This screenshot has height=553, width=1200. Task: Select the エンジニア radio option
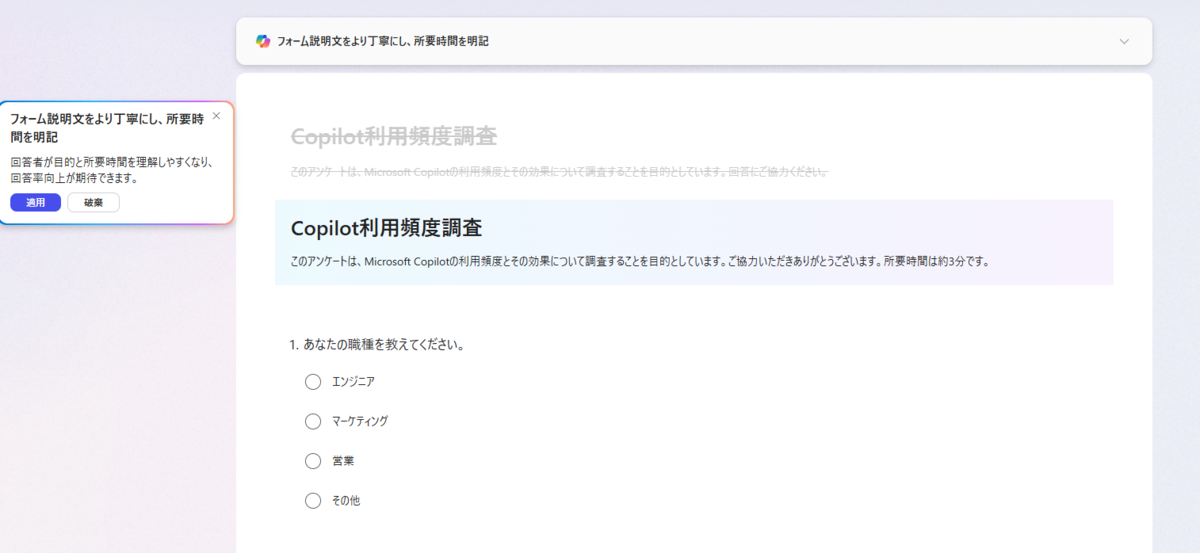[313, 381]
